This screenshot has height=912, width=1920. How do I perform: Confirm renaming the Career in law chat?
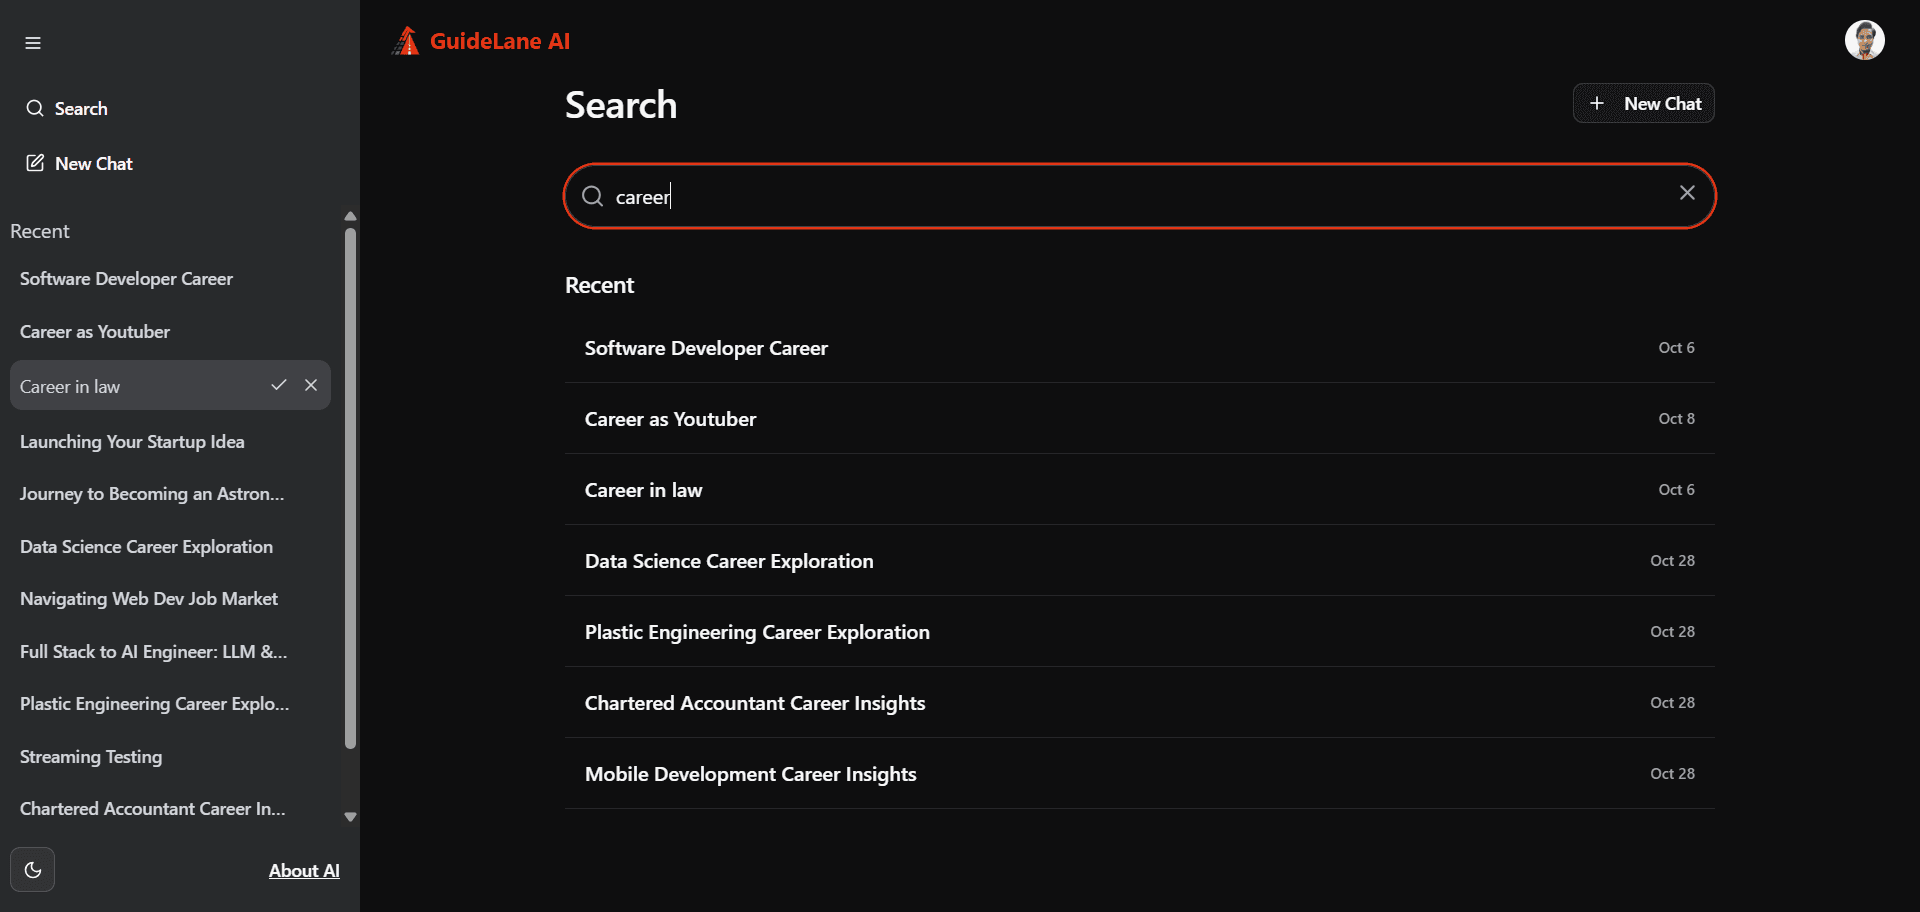[x=278, y=384]
